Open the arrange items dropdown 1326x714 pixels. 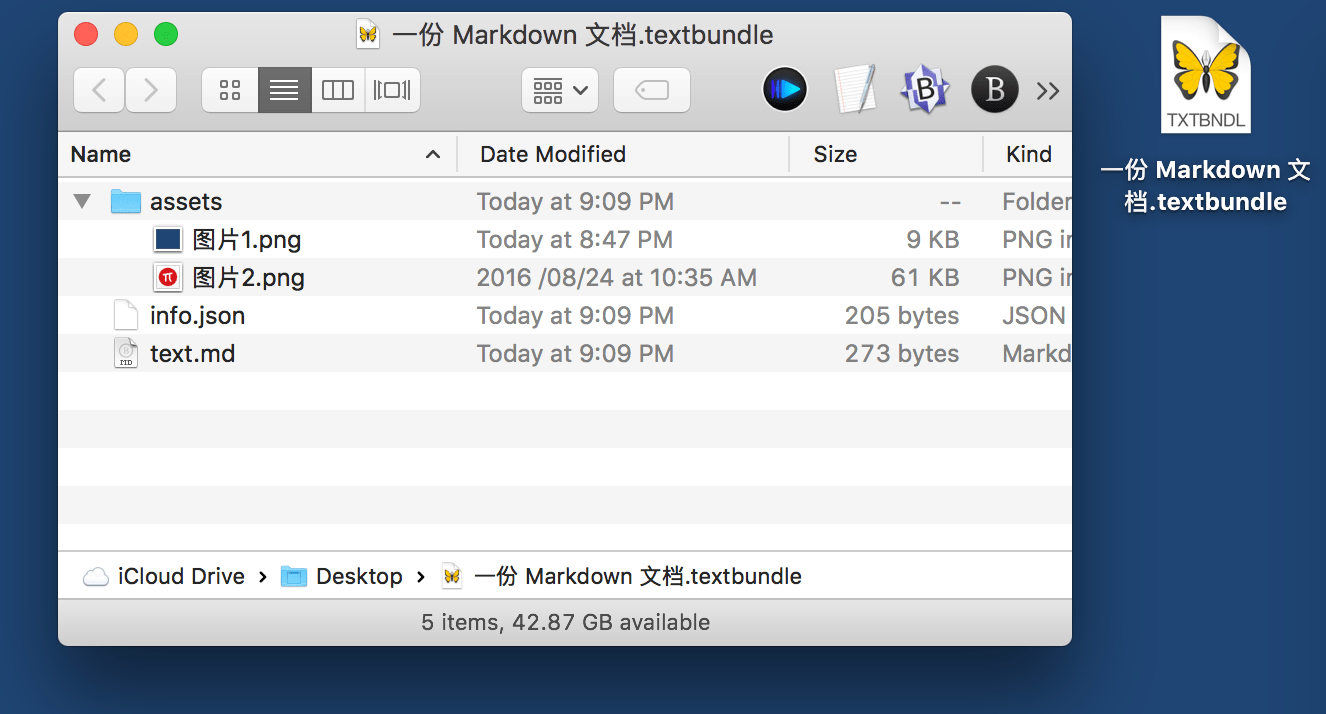pos(560,91)
